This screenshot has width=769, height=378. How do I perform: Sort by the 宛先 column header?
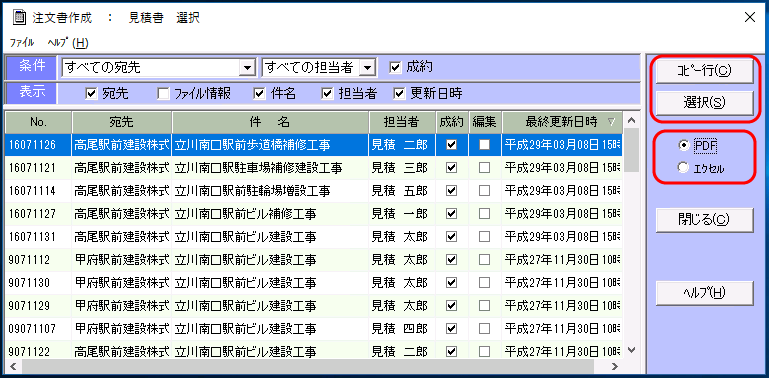pyautogui.click(x=122, y=122)
